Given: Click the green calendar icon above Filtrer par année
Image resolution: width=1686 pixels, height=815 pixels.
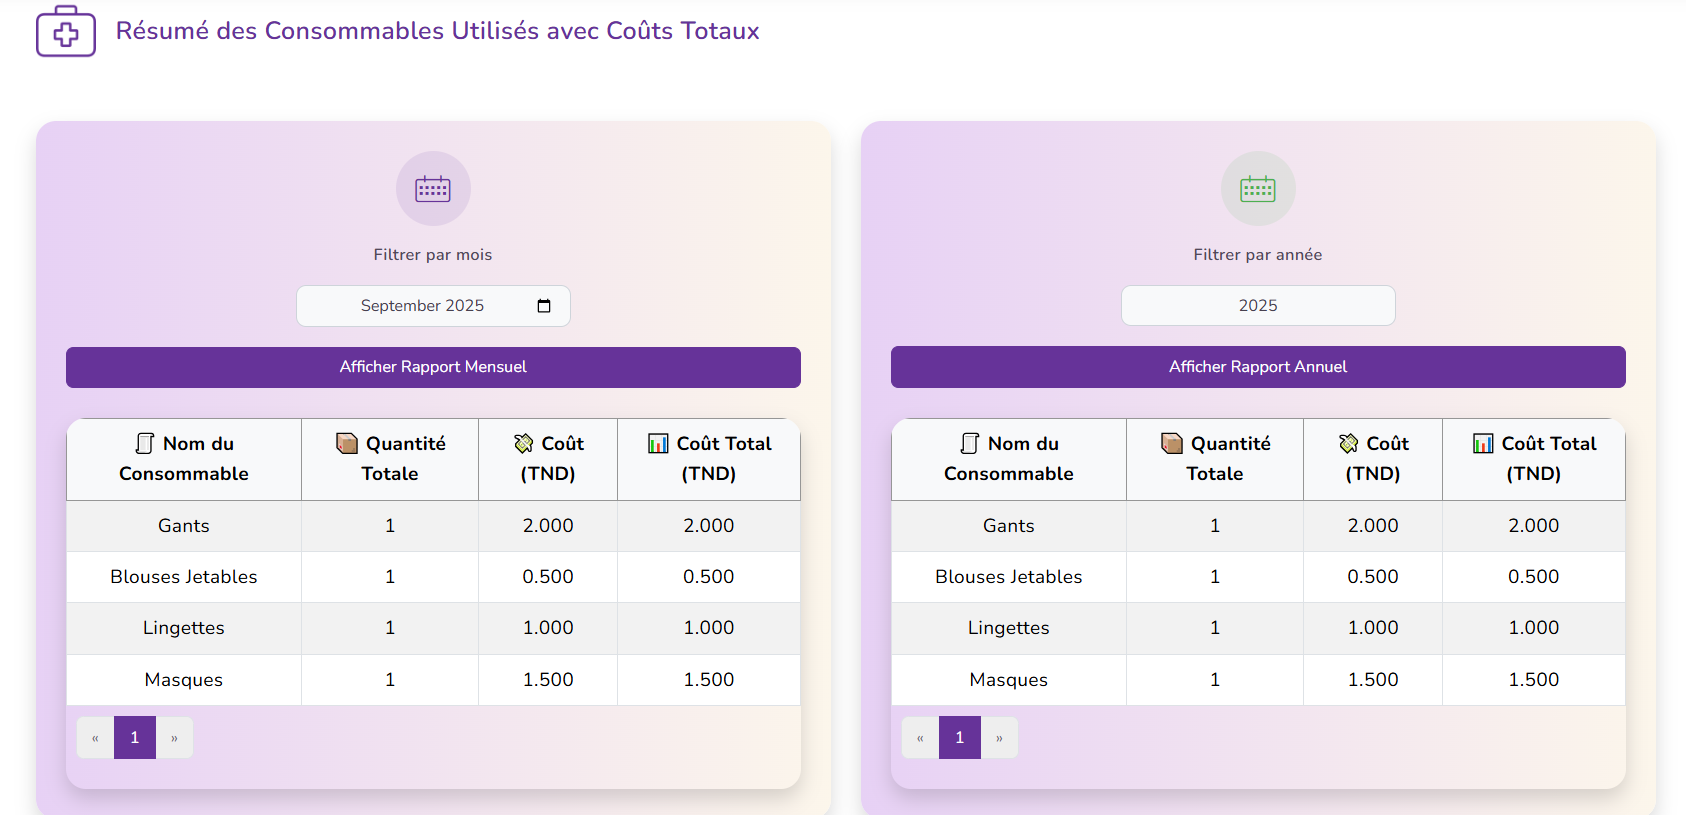Looking at the screenshot, I should (1258, 189).
